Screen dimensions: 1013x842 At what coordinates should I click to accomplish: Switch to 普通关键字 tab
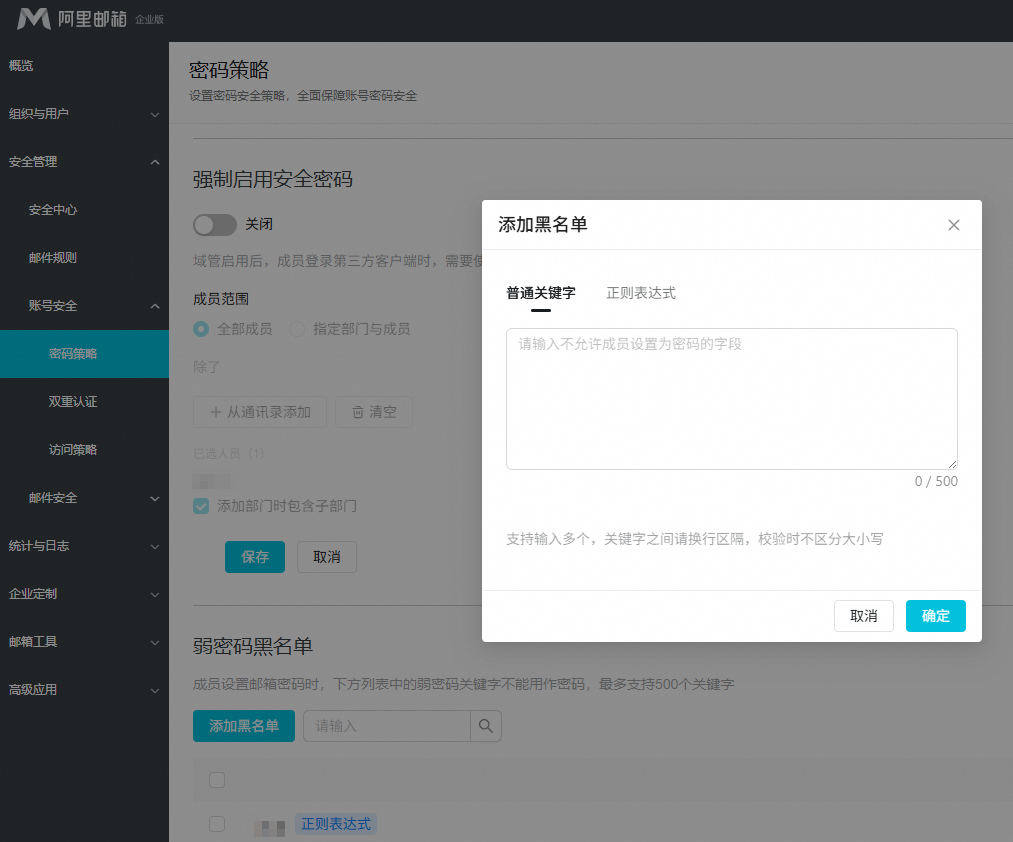click(541, 293)
